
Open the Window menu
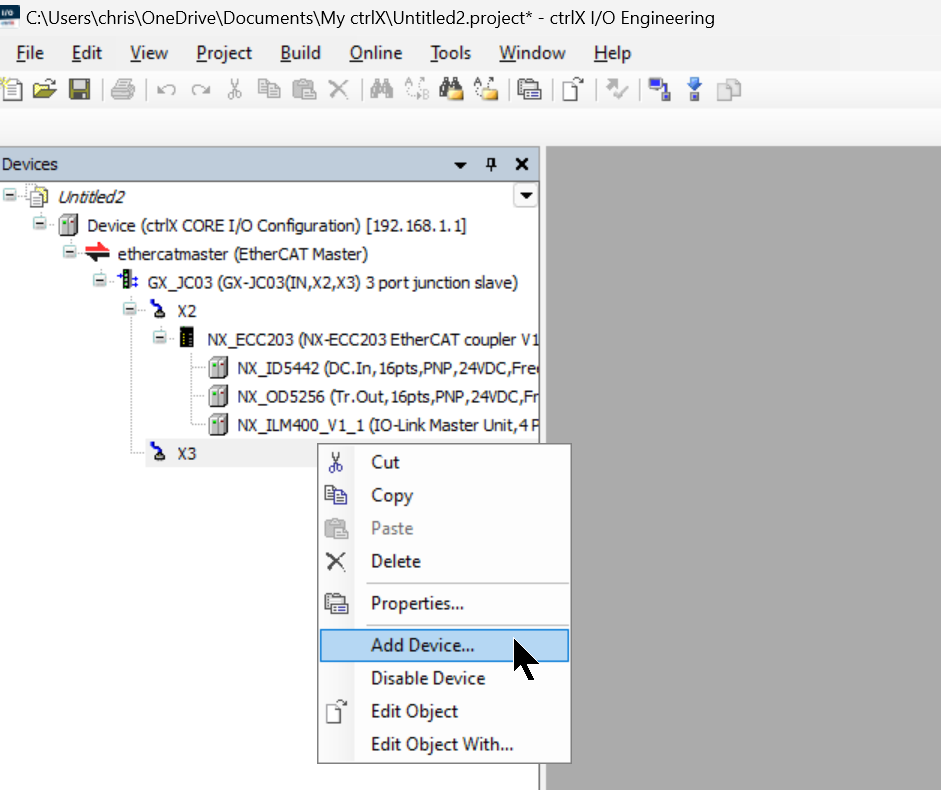point(532,53)
